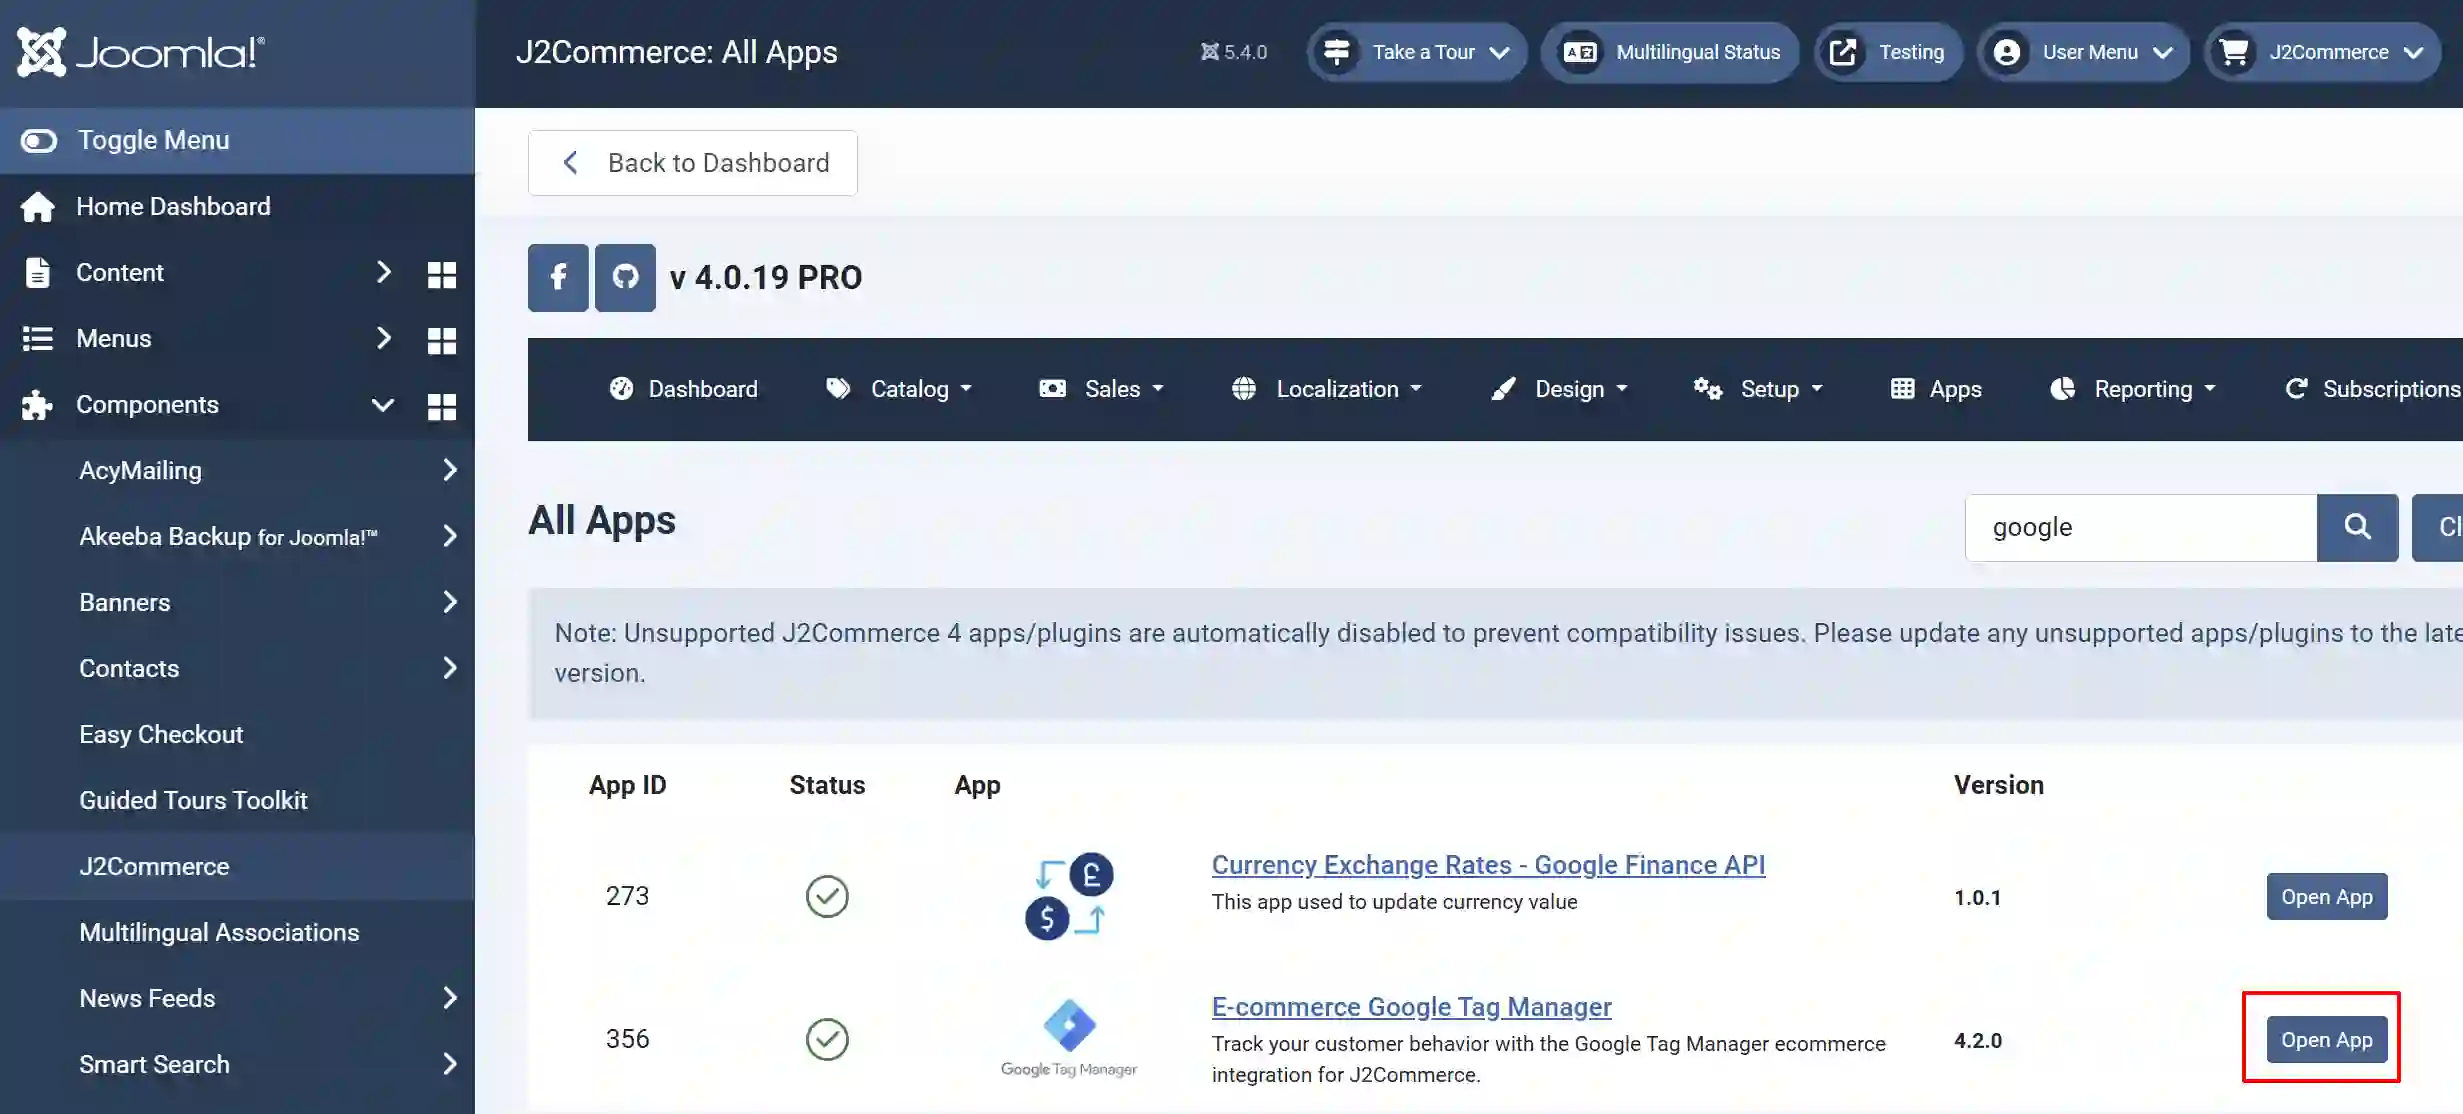The image size is (2463, 1114).
Task: Open the E-commerce Google Tag Manager app button
Action: (x=2326, y=1040)
